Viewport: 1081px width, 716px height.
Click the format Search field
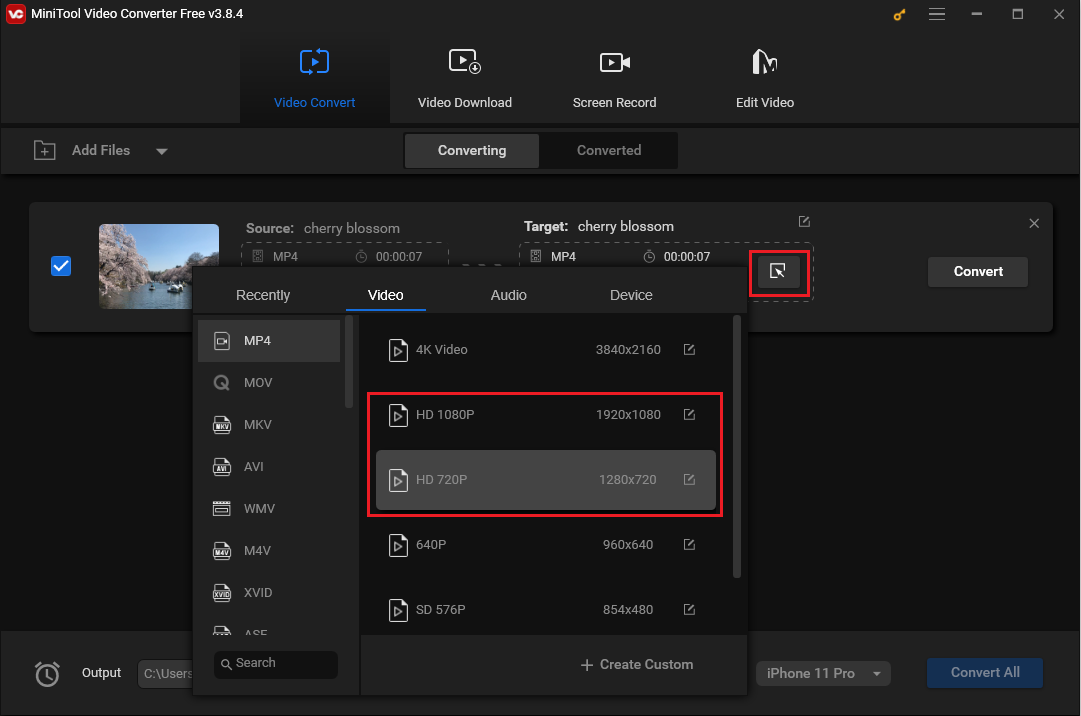click(x=276, y=664)
